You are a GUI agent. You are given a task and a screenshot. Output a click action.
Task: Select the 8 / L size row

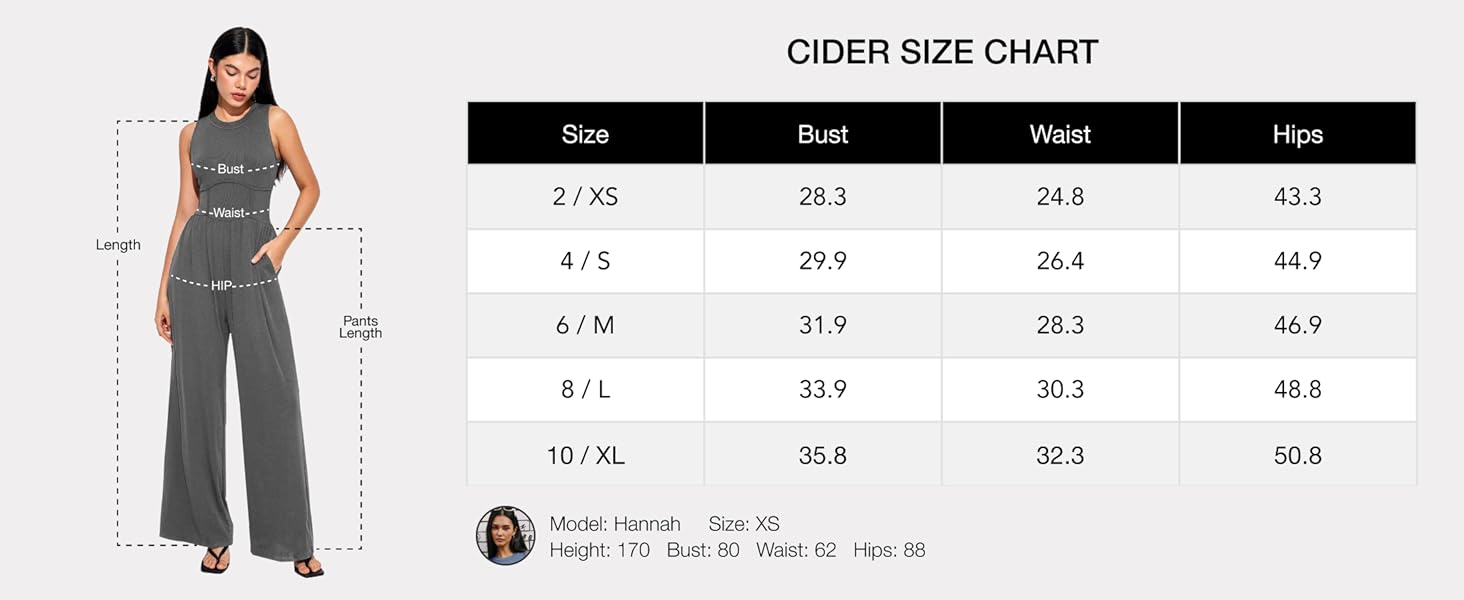(942, 389)
